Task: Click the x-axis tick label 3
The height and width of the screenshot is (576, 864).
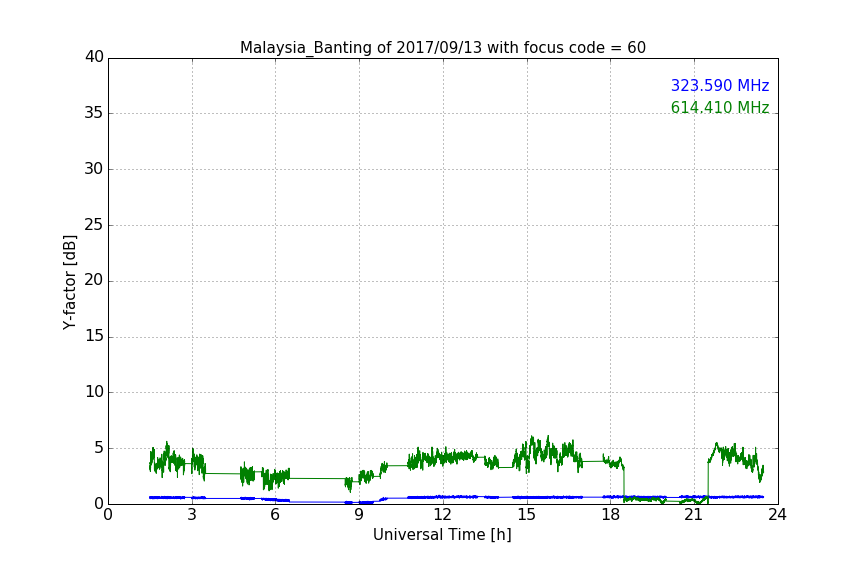Action: 192,515
